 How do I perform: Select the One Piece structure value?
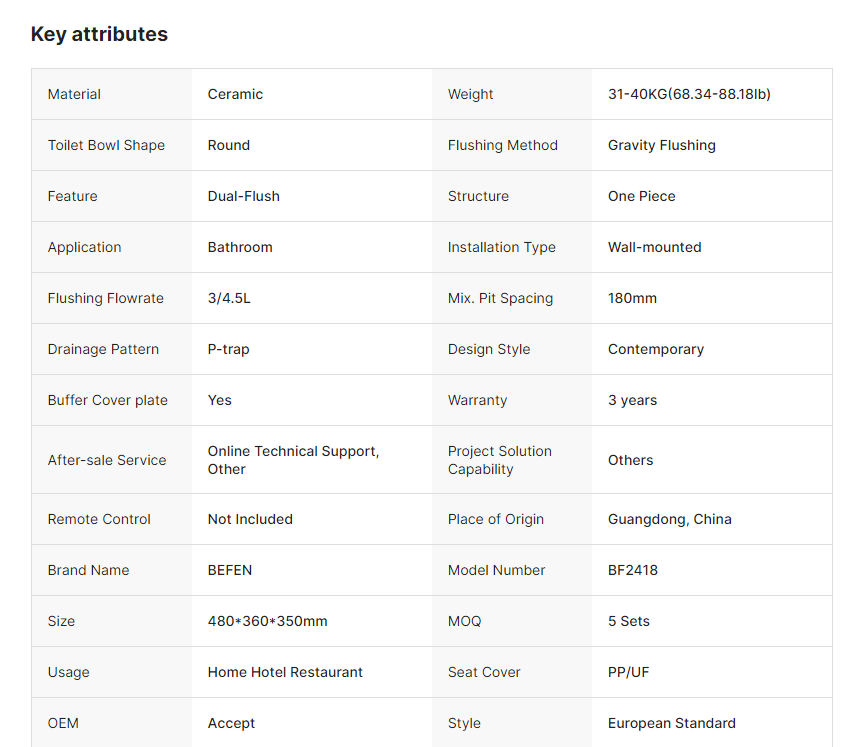pyautogui.click(x=641, y=196)
